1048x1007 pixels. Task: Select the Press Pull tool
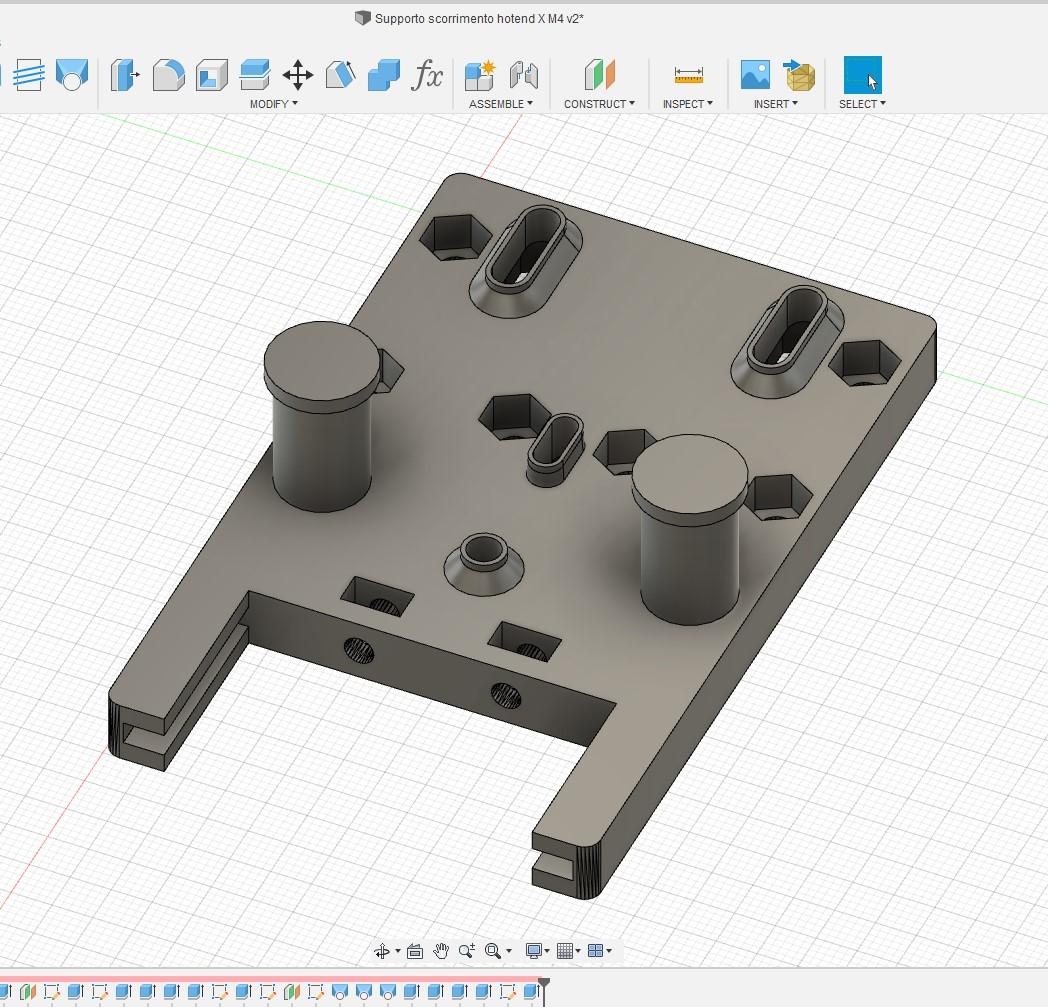point(125,75)
